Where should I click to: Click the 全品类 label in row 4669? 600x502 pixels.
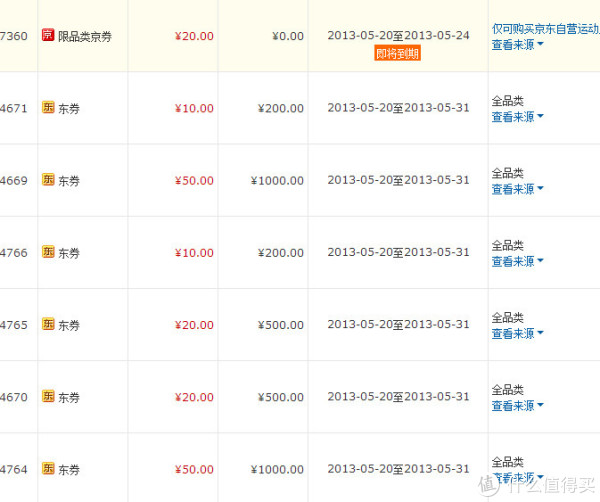508,173
